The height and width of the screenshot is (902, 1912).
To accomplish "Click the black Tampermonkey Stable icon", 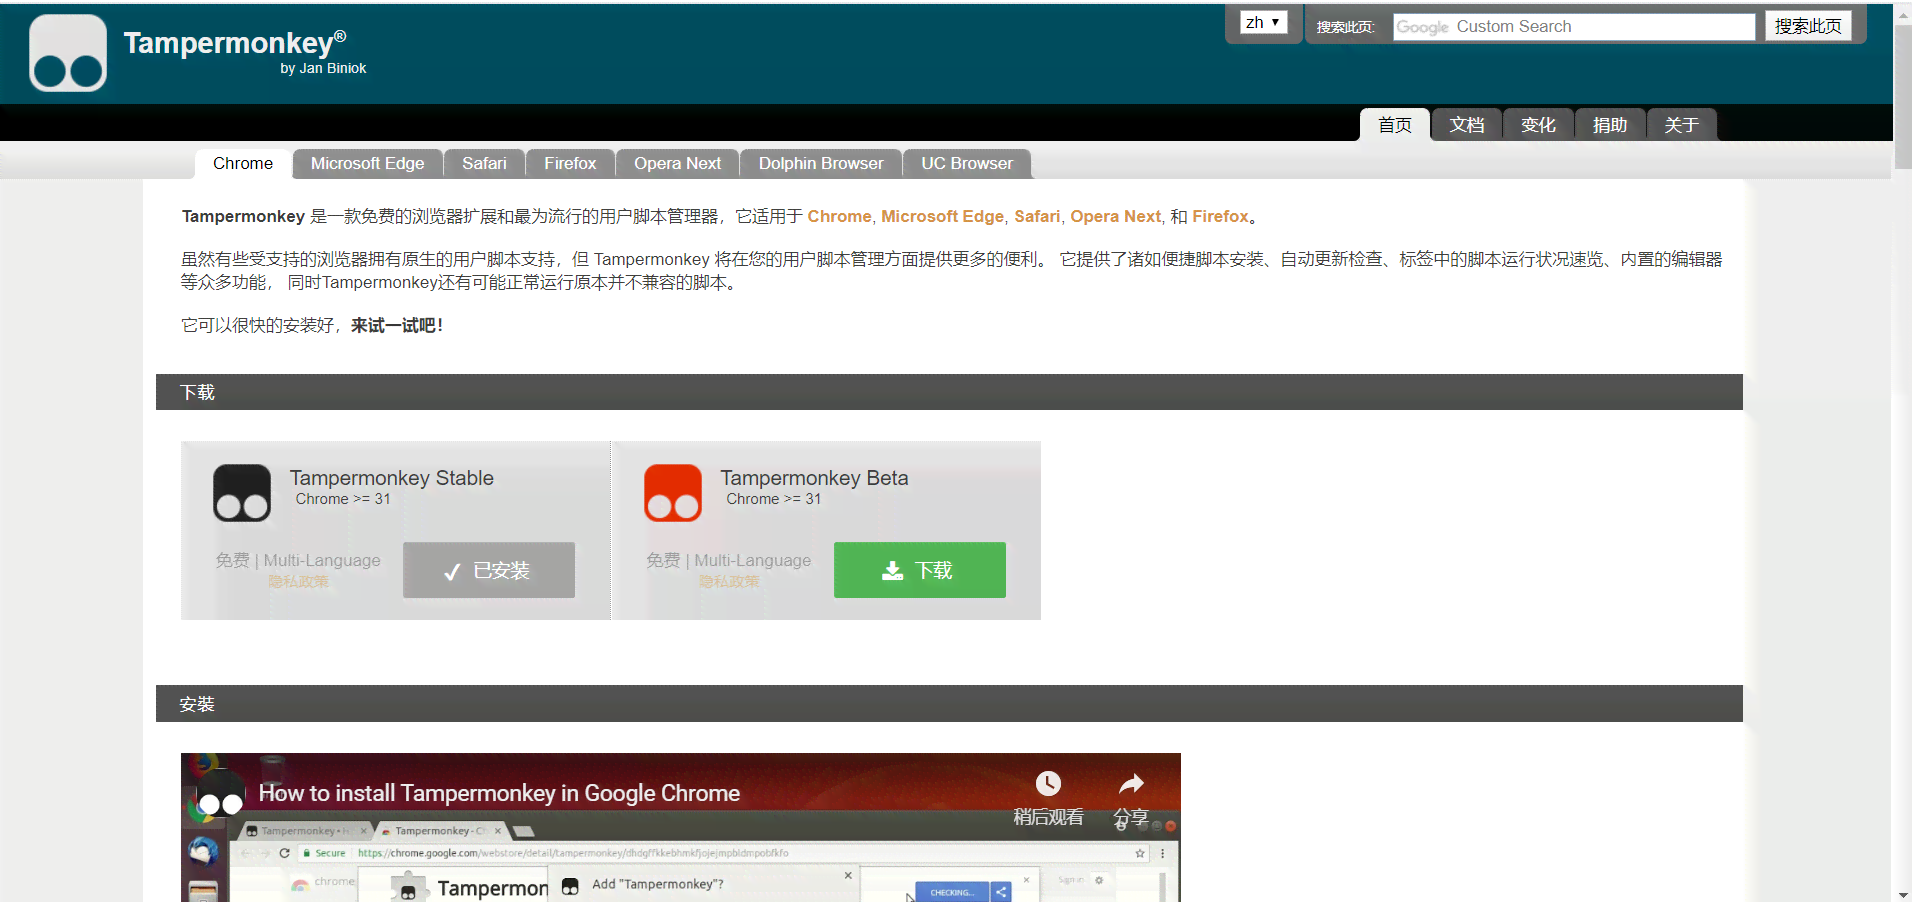I will 242,493.
